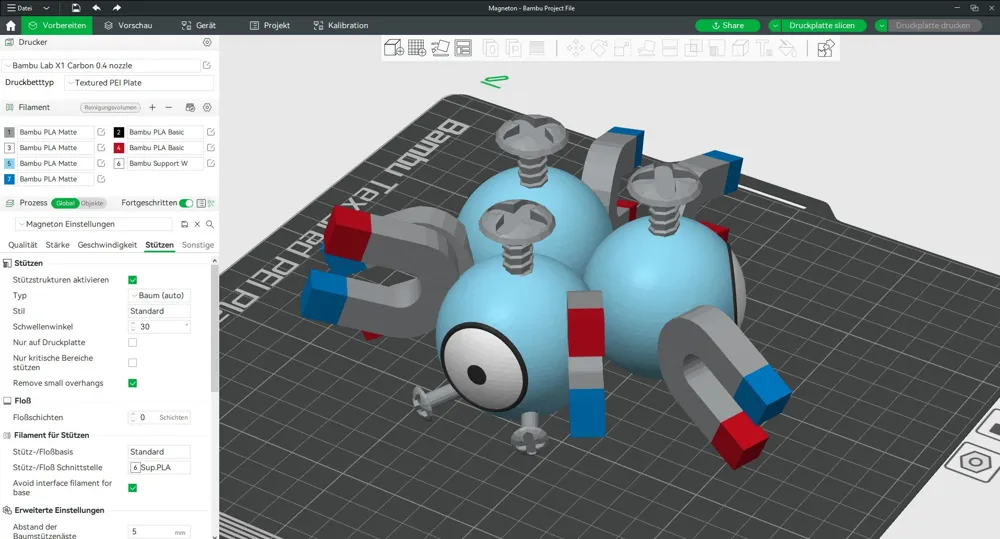This screenshot has height=539, width=1000.
Task: Toggle Remove small overhangs checkbox
Action: (x=133, y=383)
